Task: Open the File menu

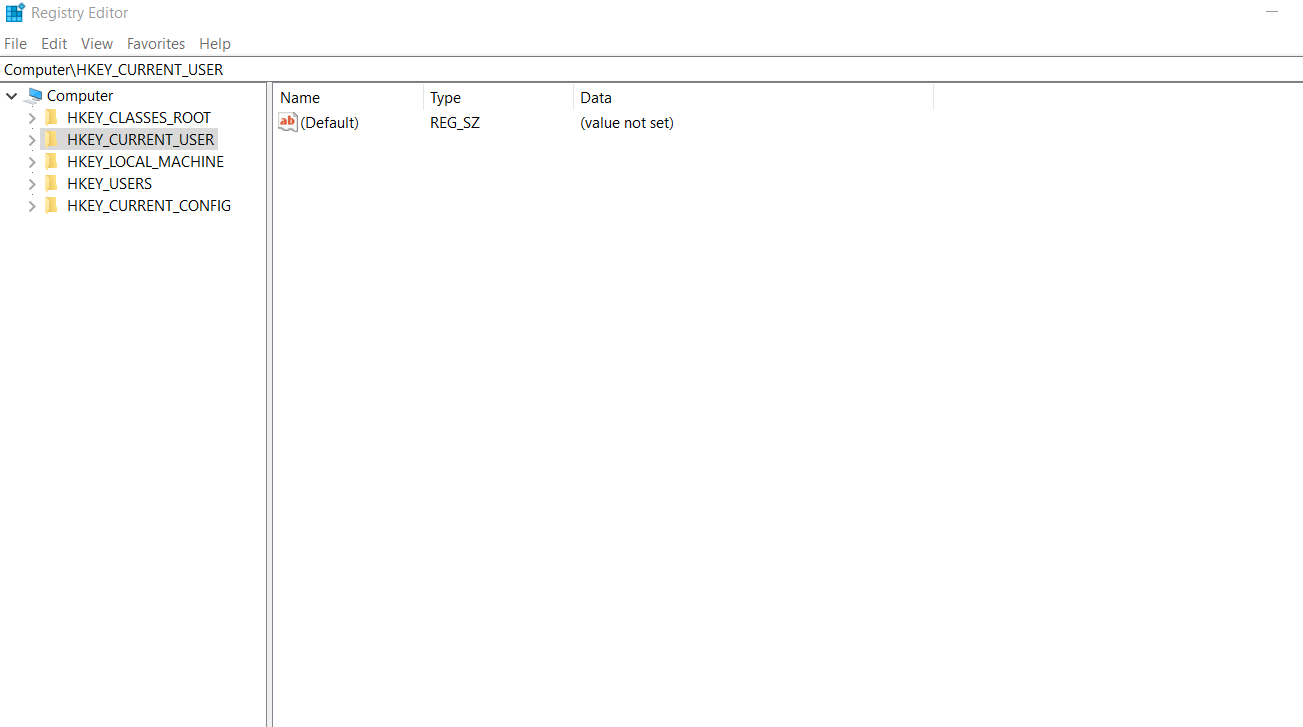Action: click(x=15, y=44)
